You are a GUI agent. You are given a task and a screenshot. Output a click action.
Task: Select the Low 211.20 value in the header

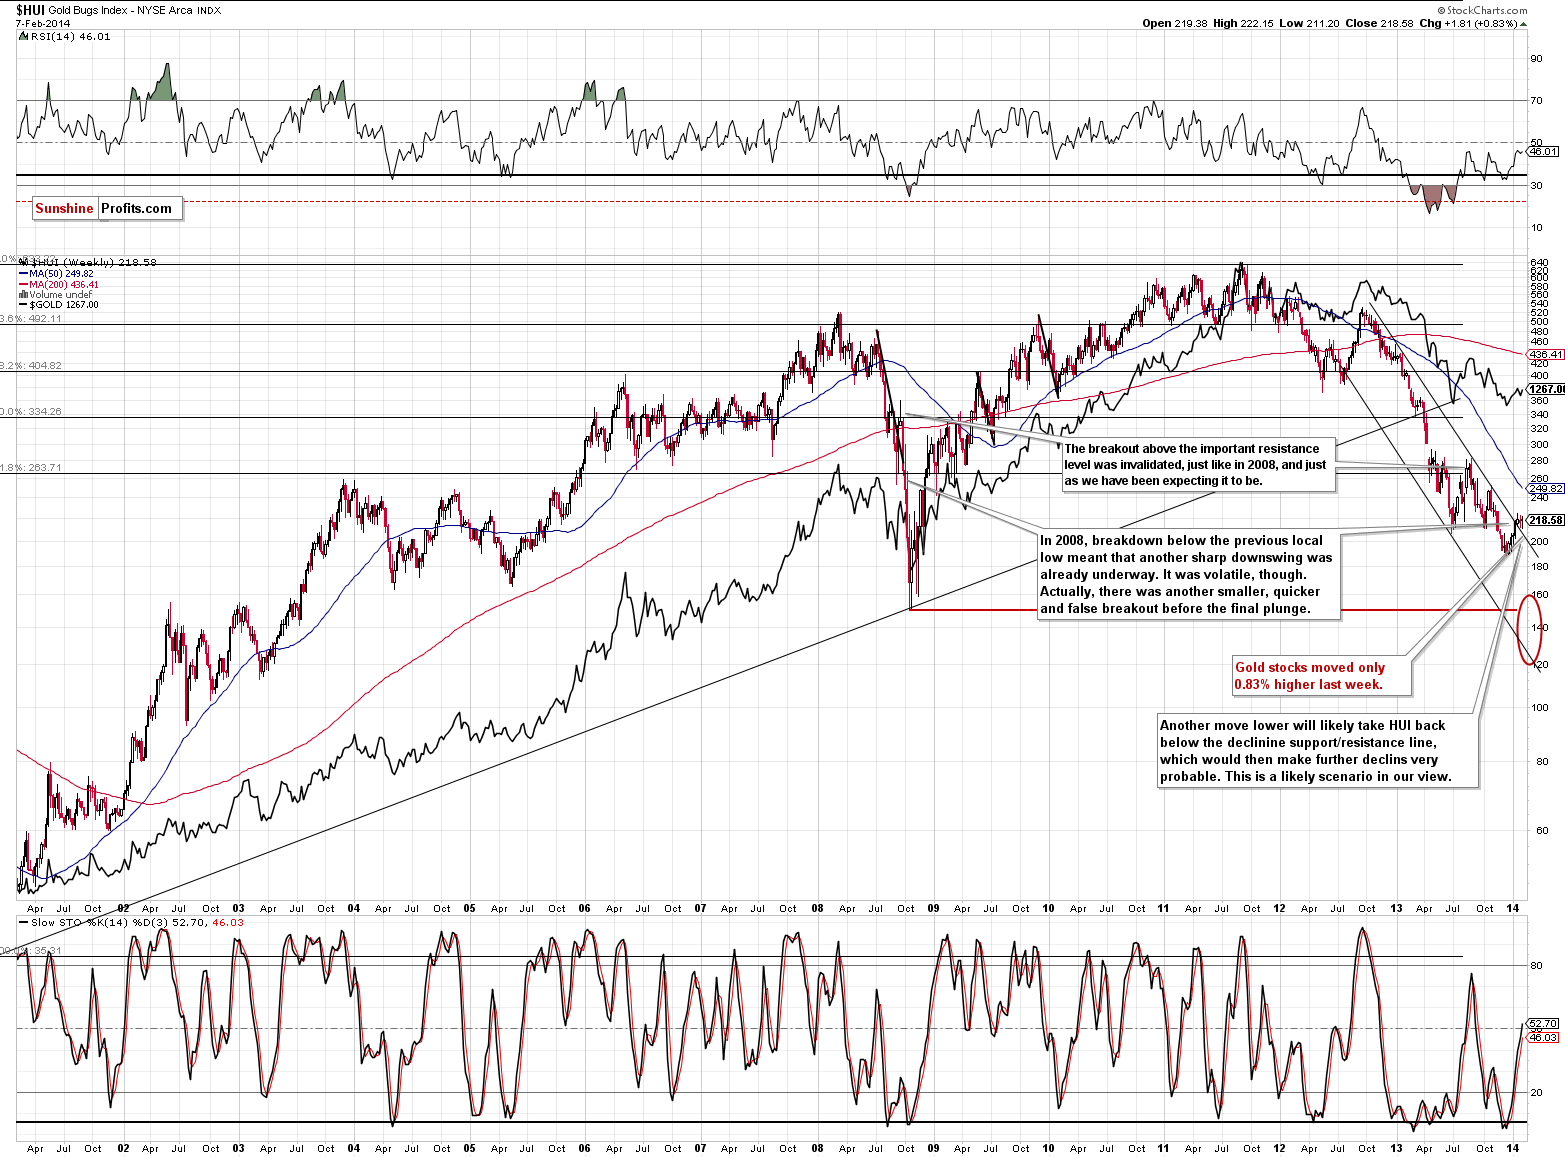(1307, 23)
